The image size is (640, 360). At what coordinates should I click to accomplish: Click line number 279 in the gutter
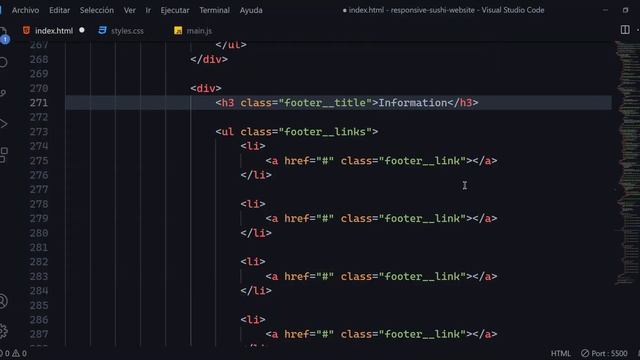click(x=39, y=218)
